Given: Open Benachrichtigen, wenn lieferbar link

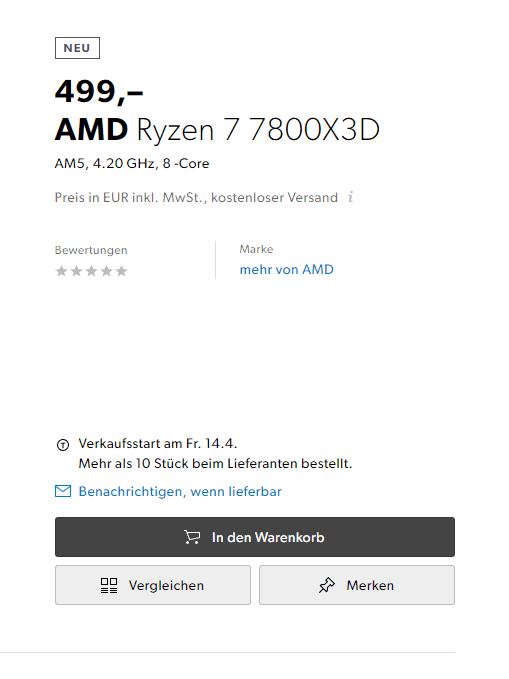Looking at the screenshot, I should point(180,491).
